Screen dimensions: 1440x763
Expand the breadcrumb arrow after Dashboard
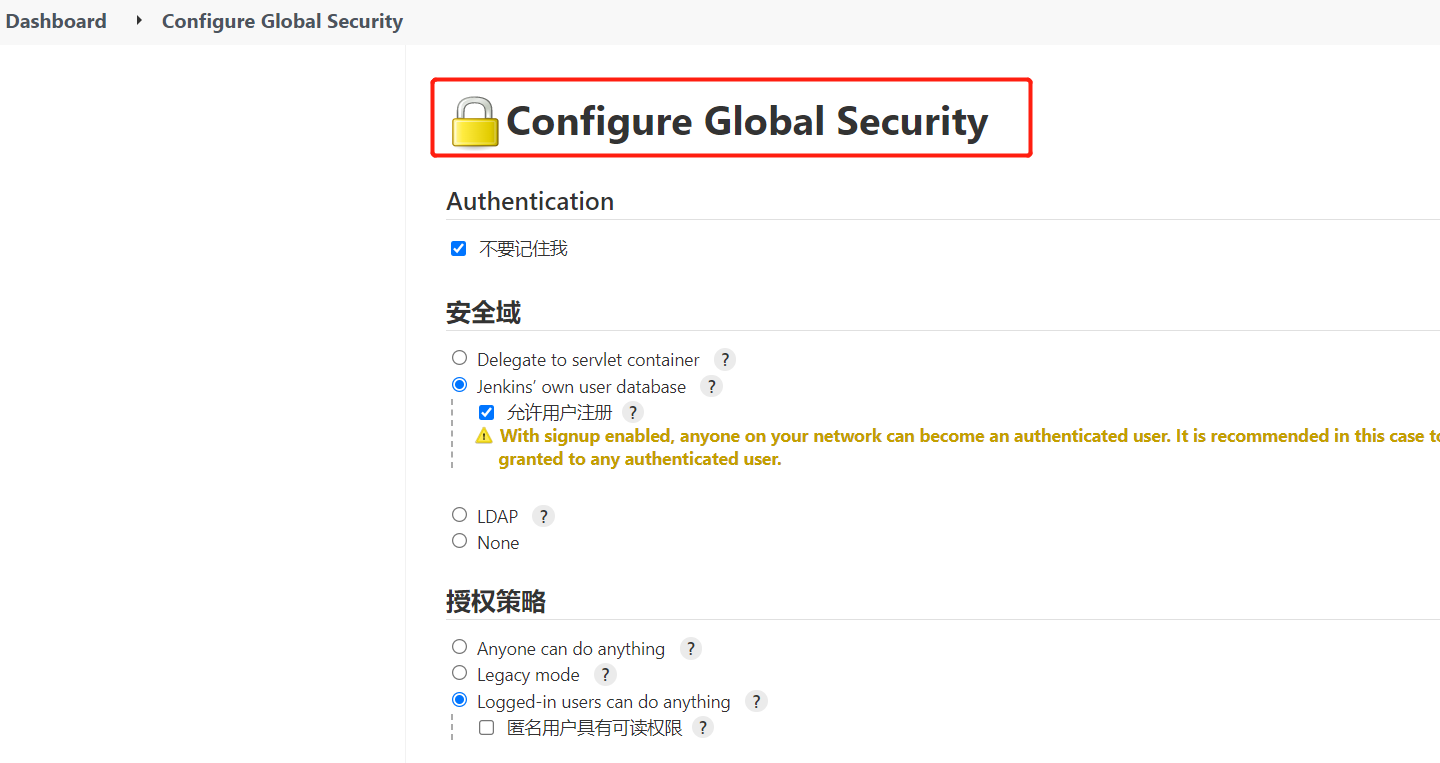click(x=139, y=21)
